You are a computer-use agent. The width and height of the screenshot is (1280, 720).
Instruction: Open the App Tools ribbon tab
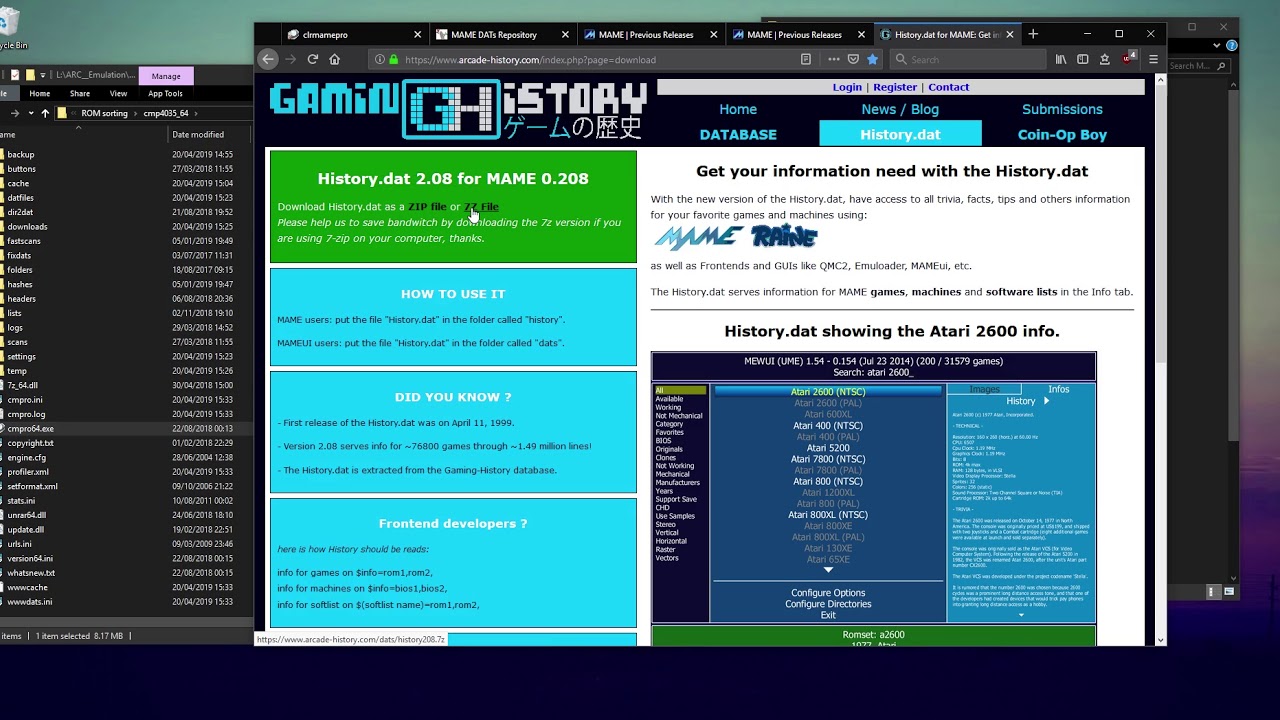point(166,93)
